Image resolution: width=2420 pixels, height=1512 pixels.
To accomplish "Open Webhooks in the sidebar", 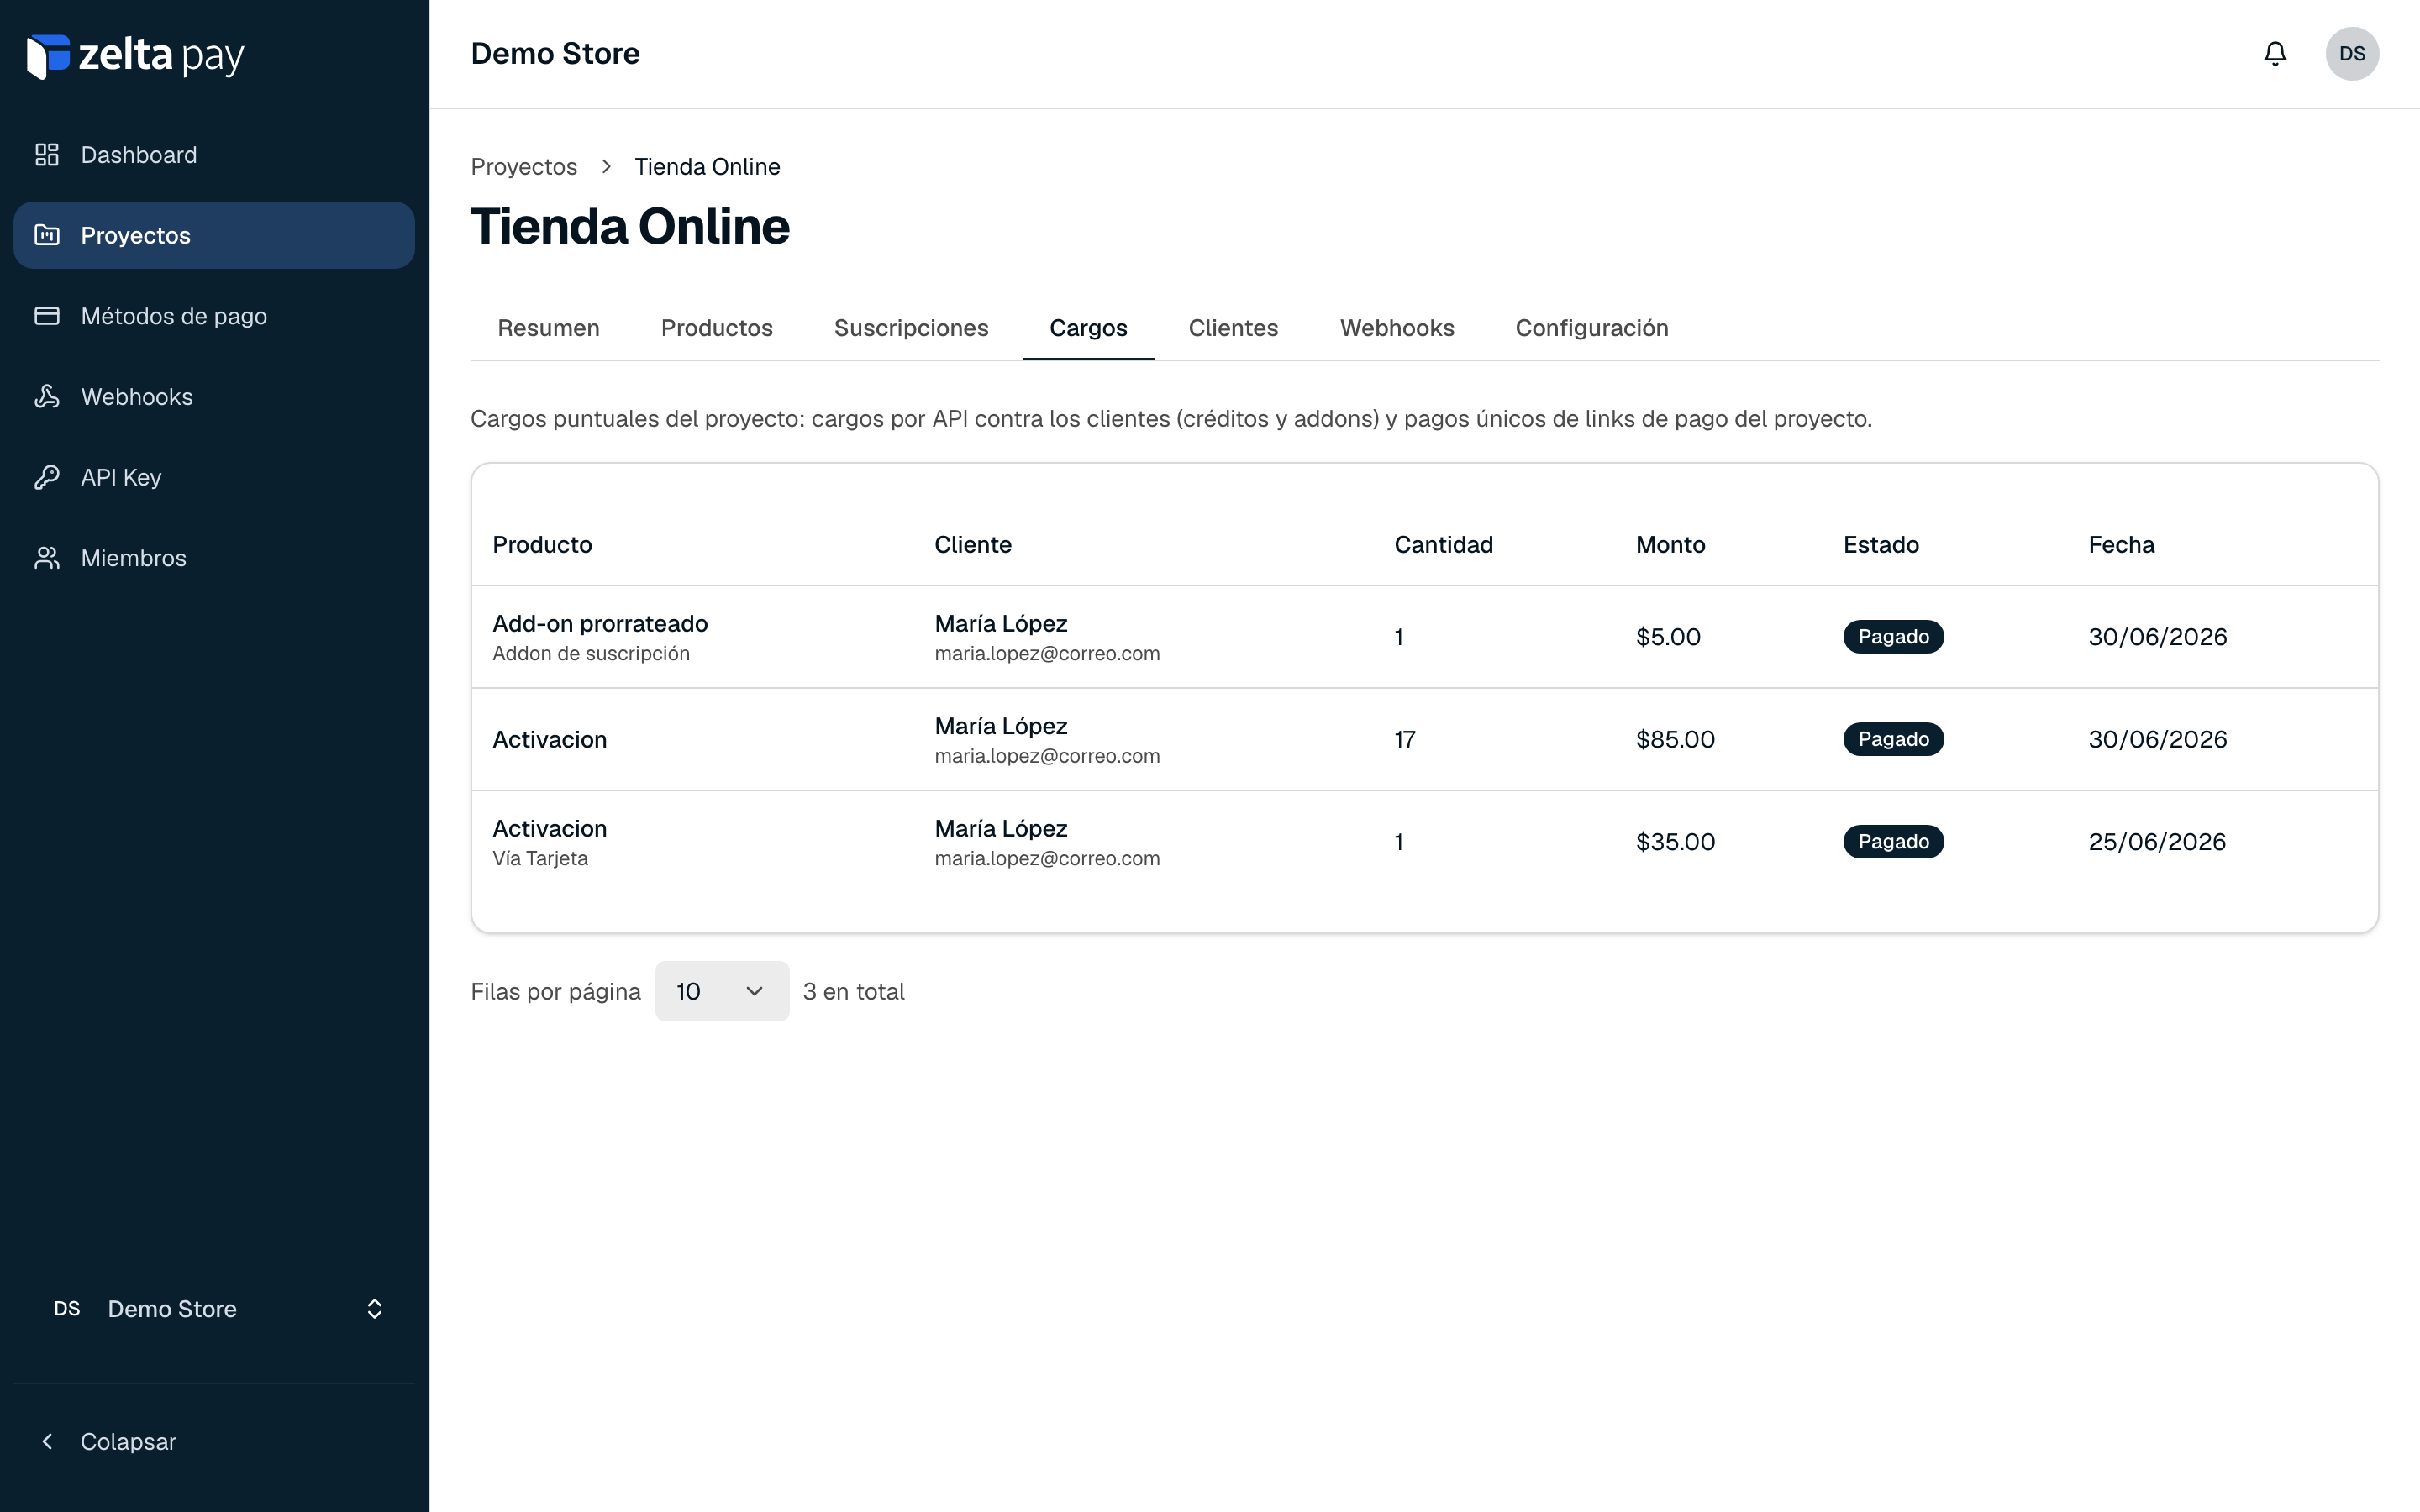I will coord(214,396).
